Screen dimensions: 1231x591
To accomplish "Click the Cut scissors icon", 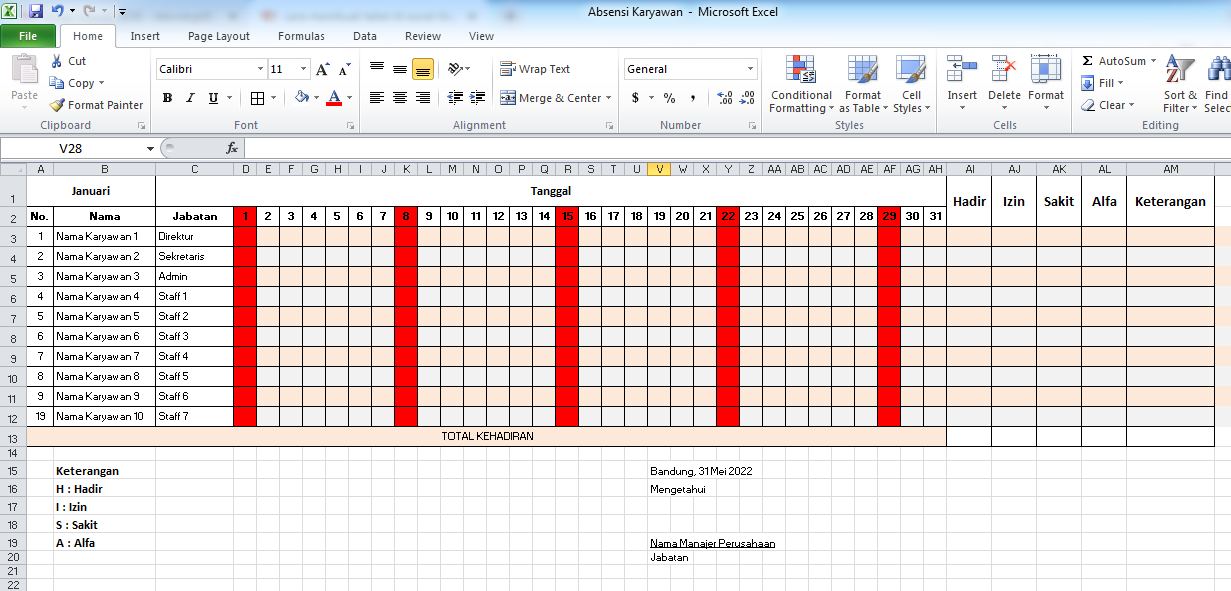I will point(58,61).
